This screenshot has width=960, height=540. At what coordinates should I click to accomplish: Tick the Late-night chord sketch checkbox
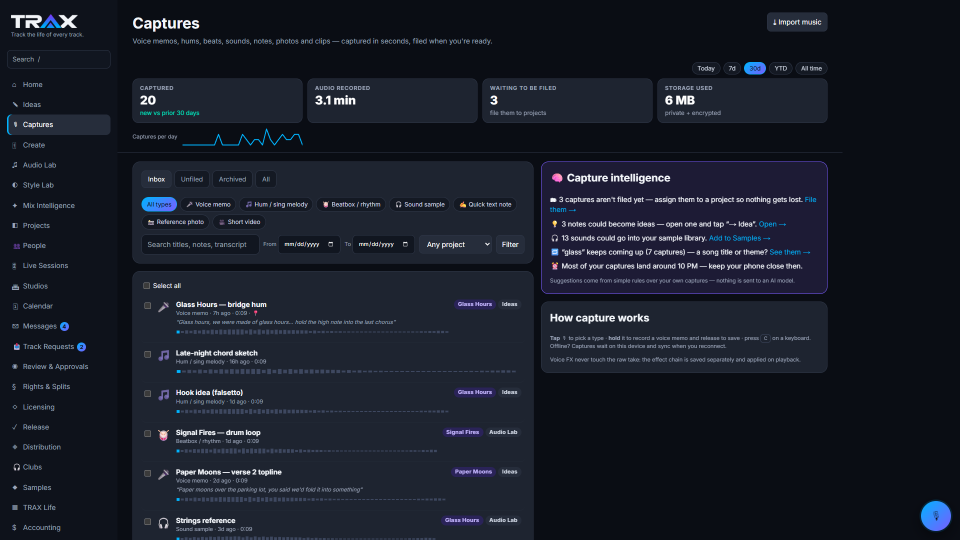[x=148, y=354]
